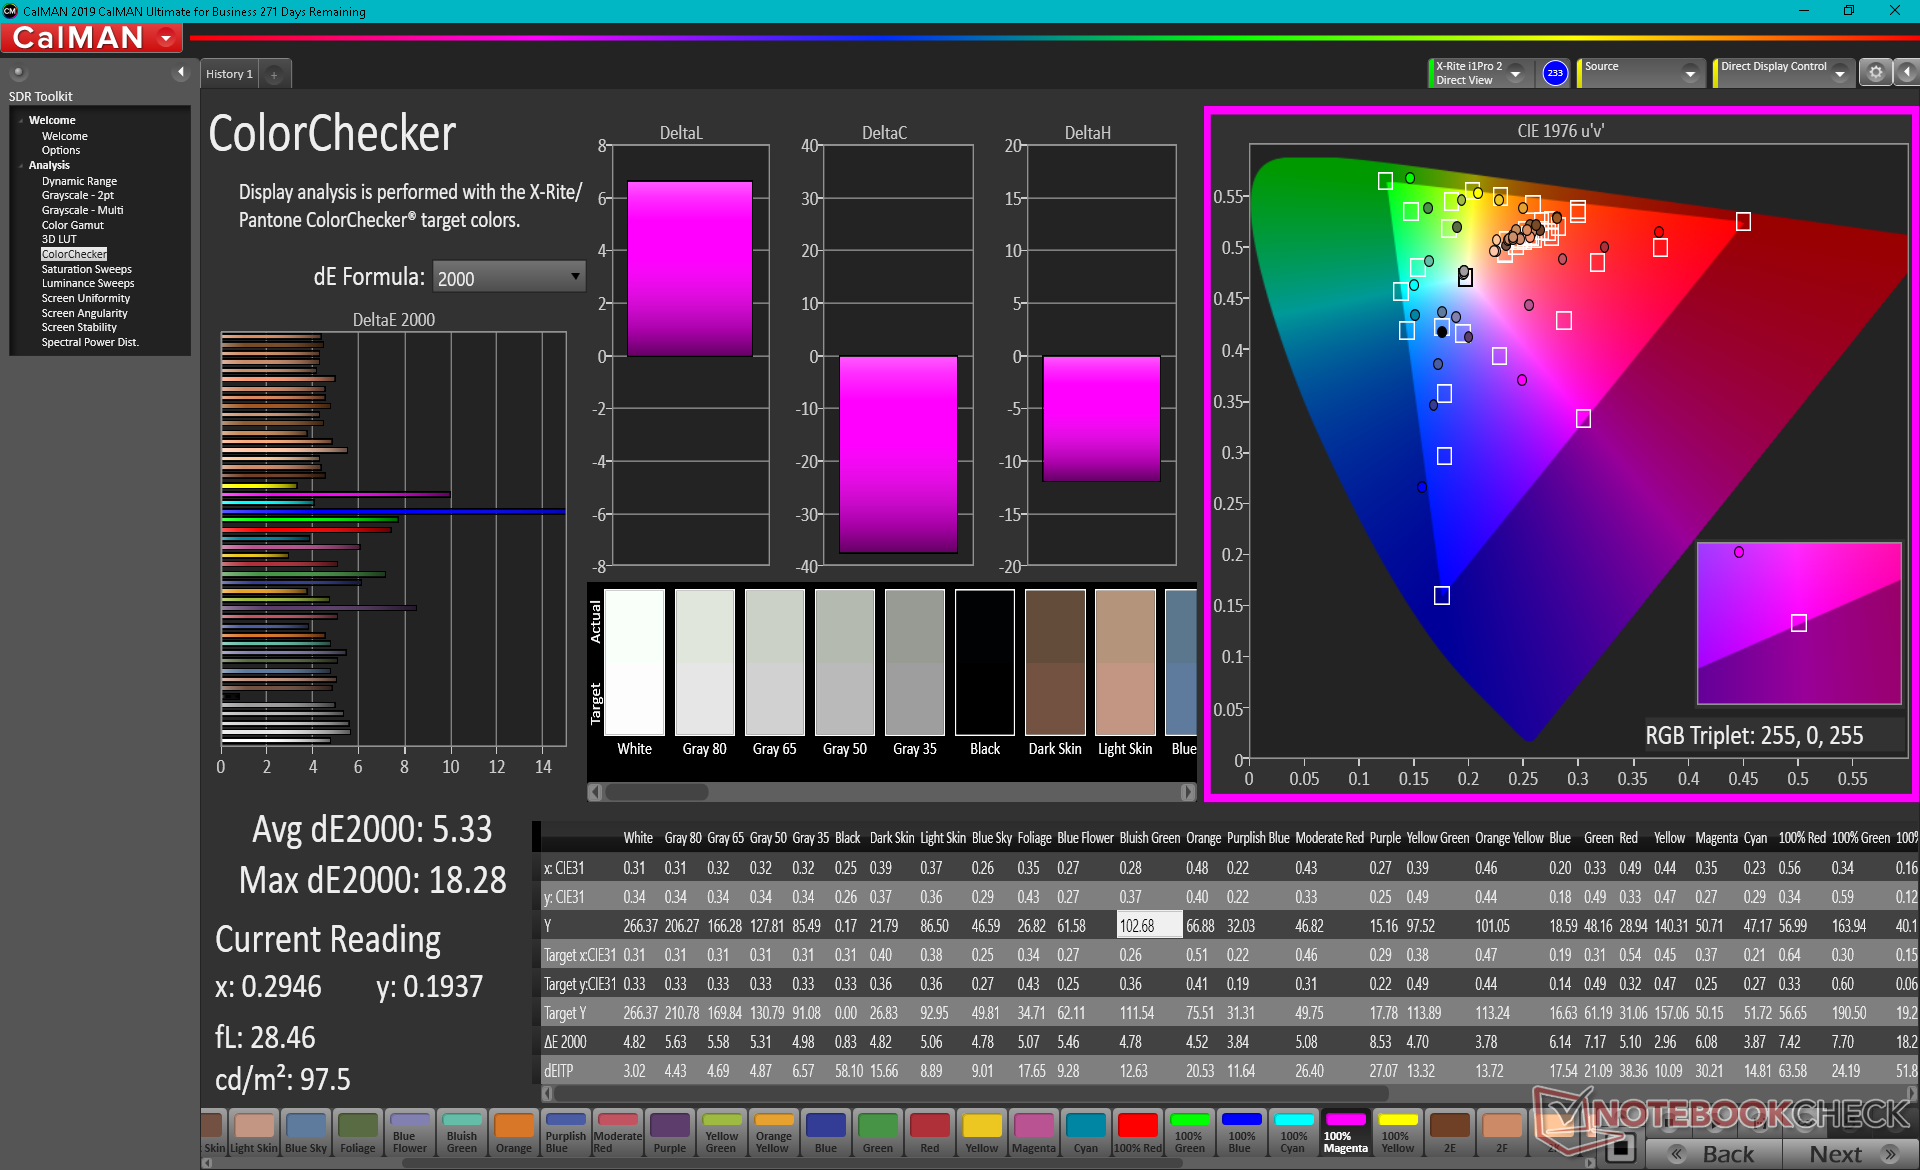The image size is (1920, 1170).
Task: Click the Actual/Target swatch strip scrollbar
Action: tap(657, 792)
